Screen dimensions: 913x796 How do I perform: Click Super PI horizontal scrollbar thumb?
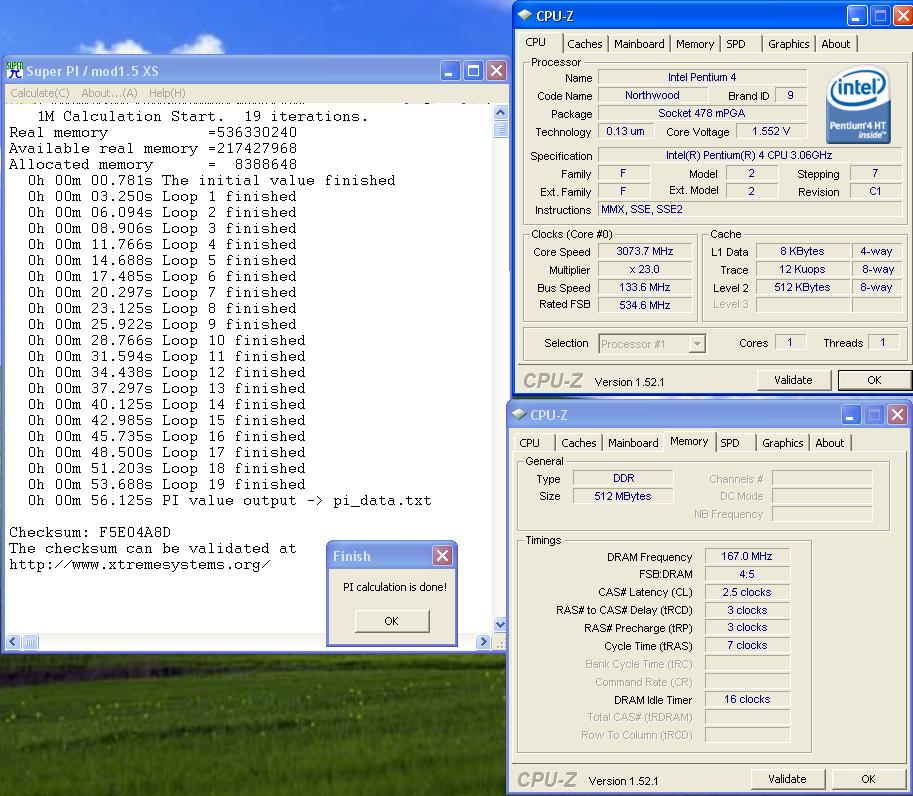tap(30, 642)
